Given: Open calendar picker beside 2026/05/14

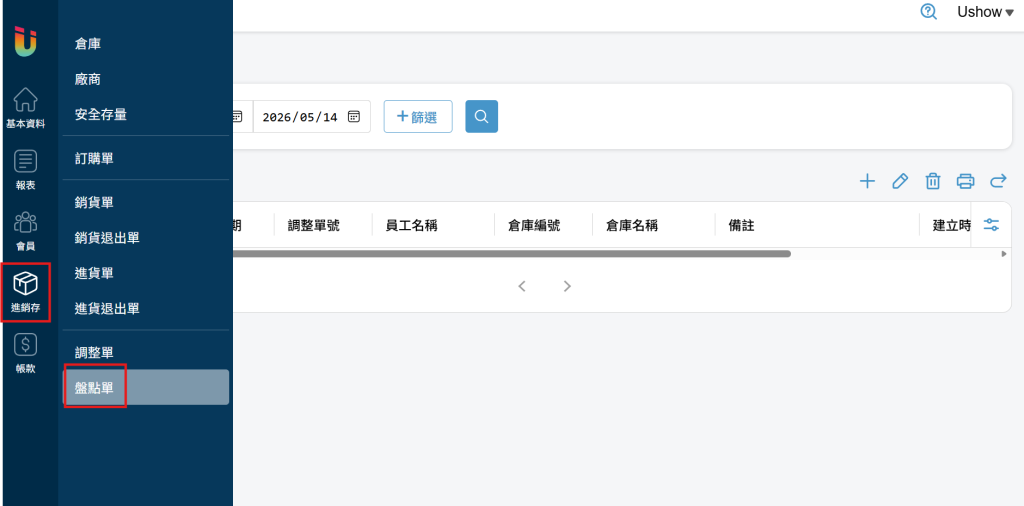Looking at the screenshot, I should click(353, 117).
